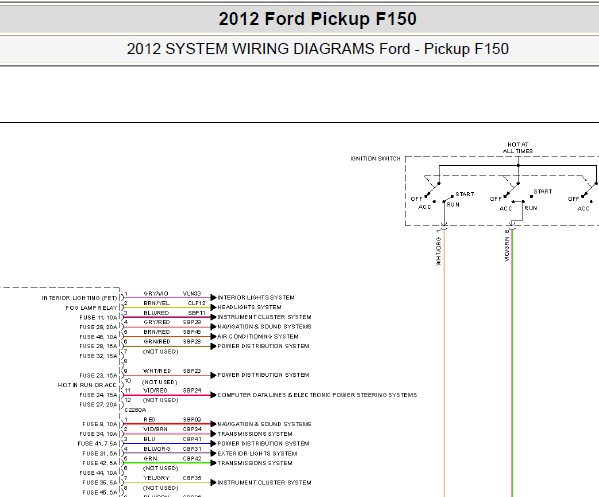Click the "VLN33" circuit code
Viewport: 599px width, 497px height.
tap(192, 293)
